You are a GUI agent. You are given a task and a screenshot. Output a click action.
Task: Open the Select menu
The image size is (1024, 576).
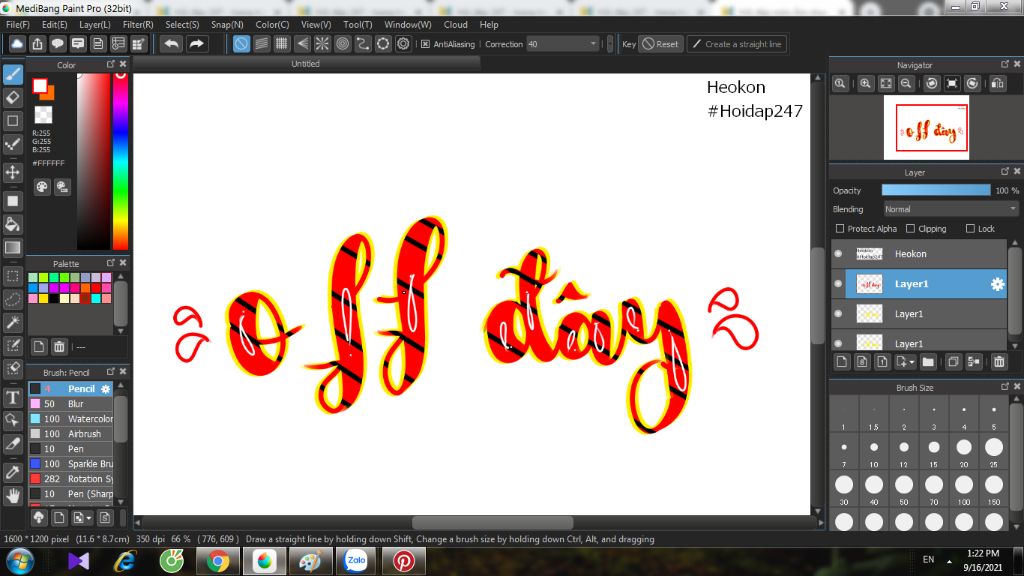(x=182, y=24)
